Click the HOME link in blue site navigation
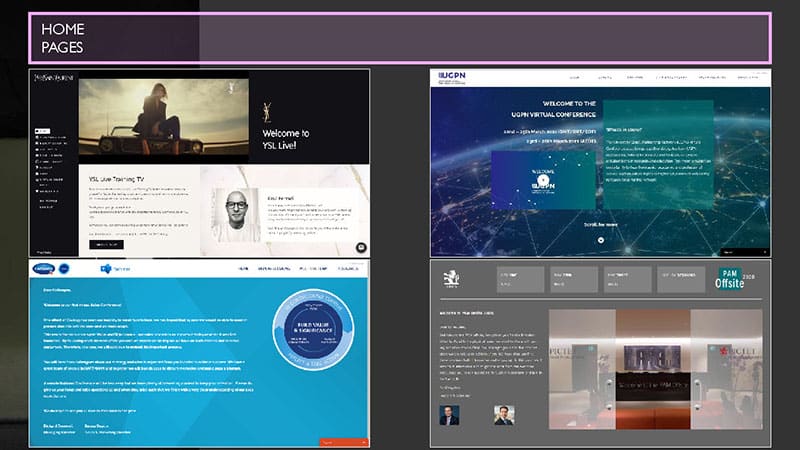The height and width of the screenshot is (450, 800). pos(243,270)
